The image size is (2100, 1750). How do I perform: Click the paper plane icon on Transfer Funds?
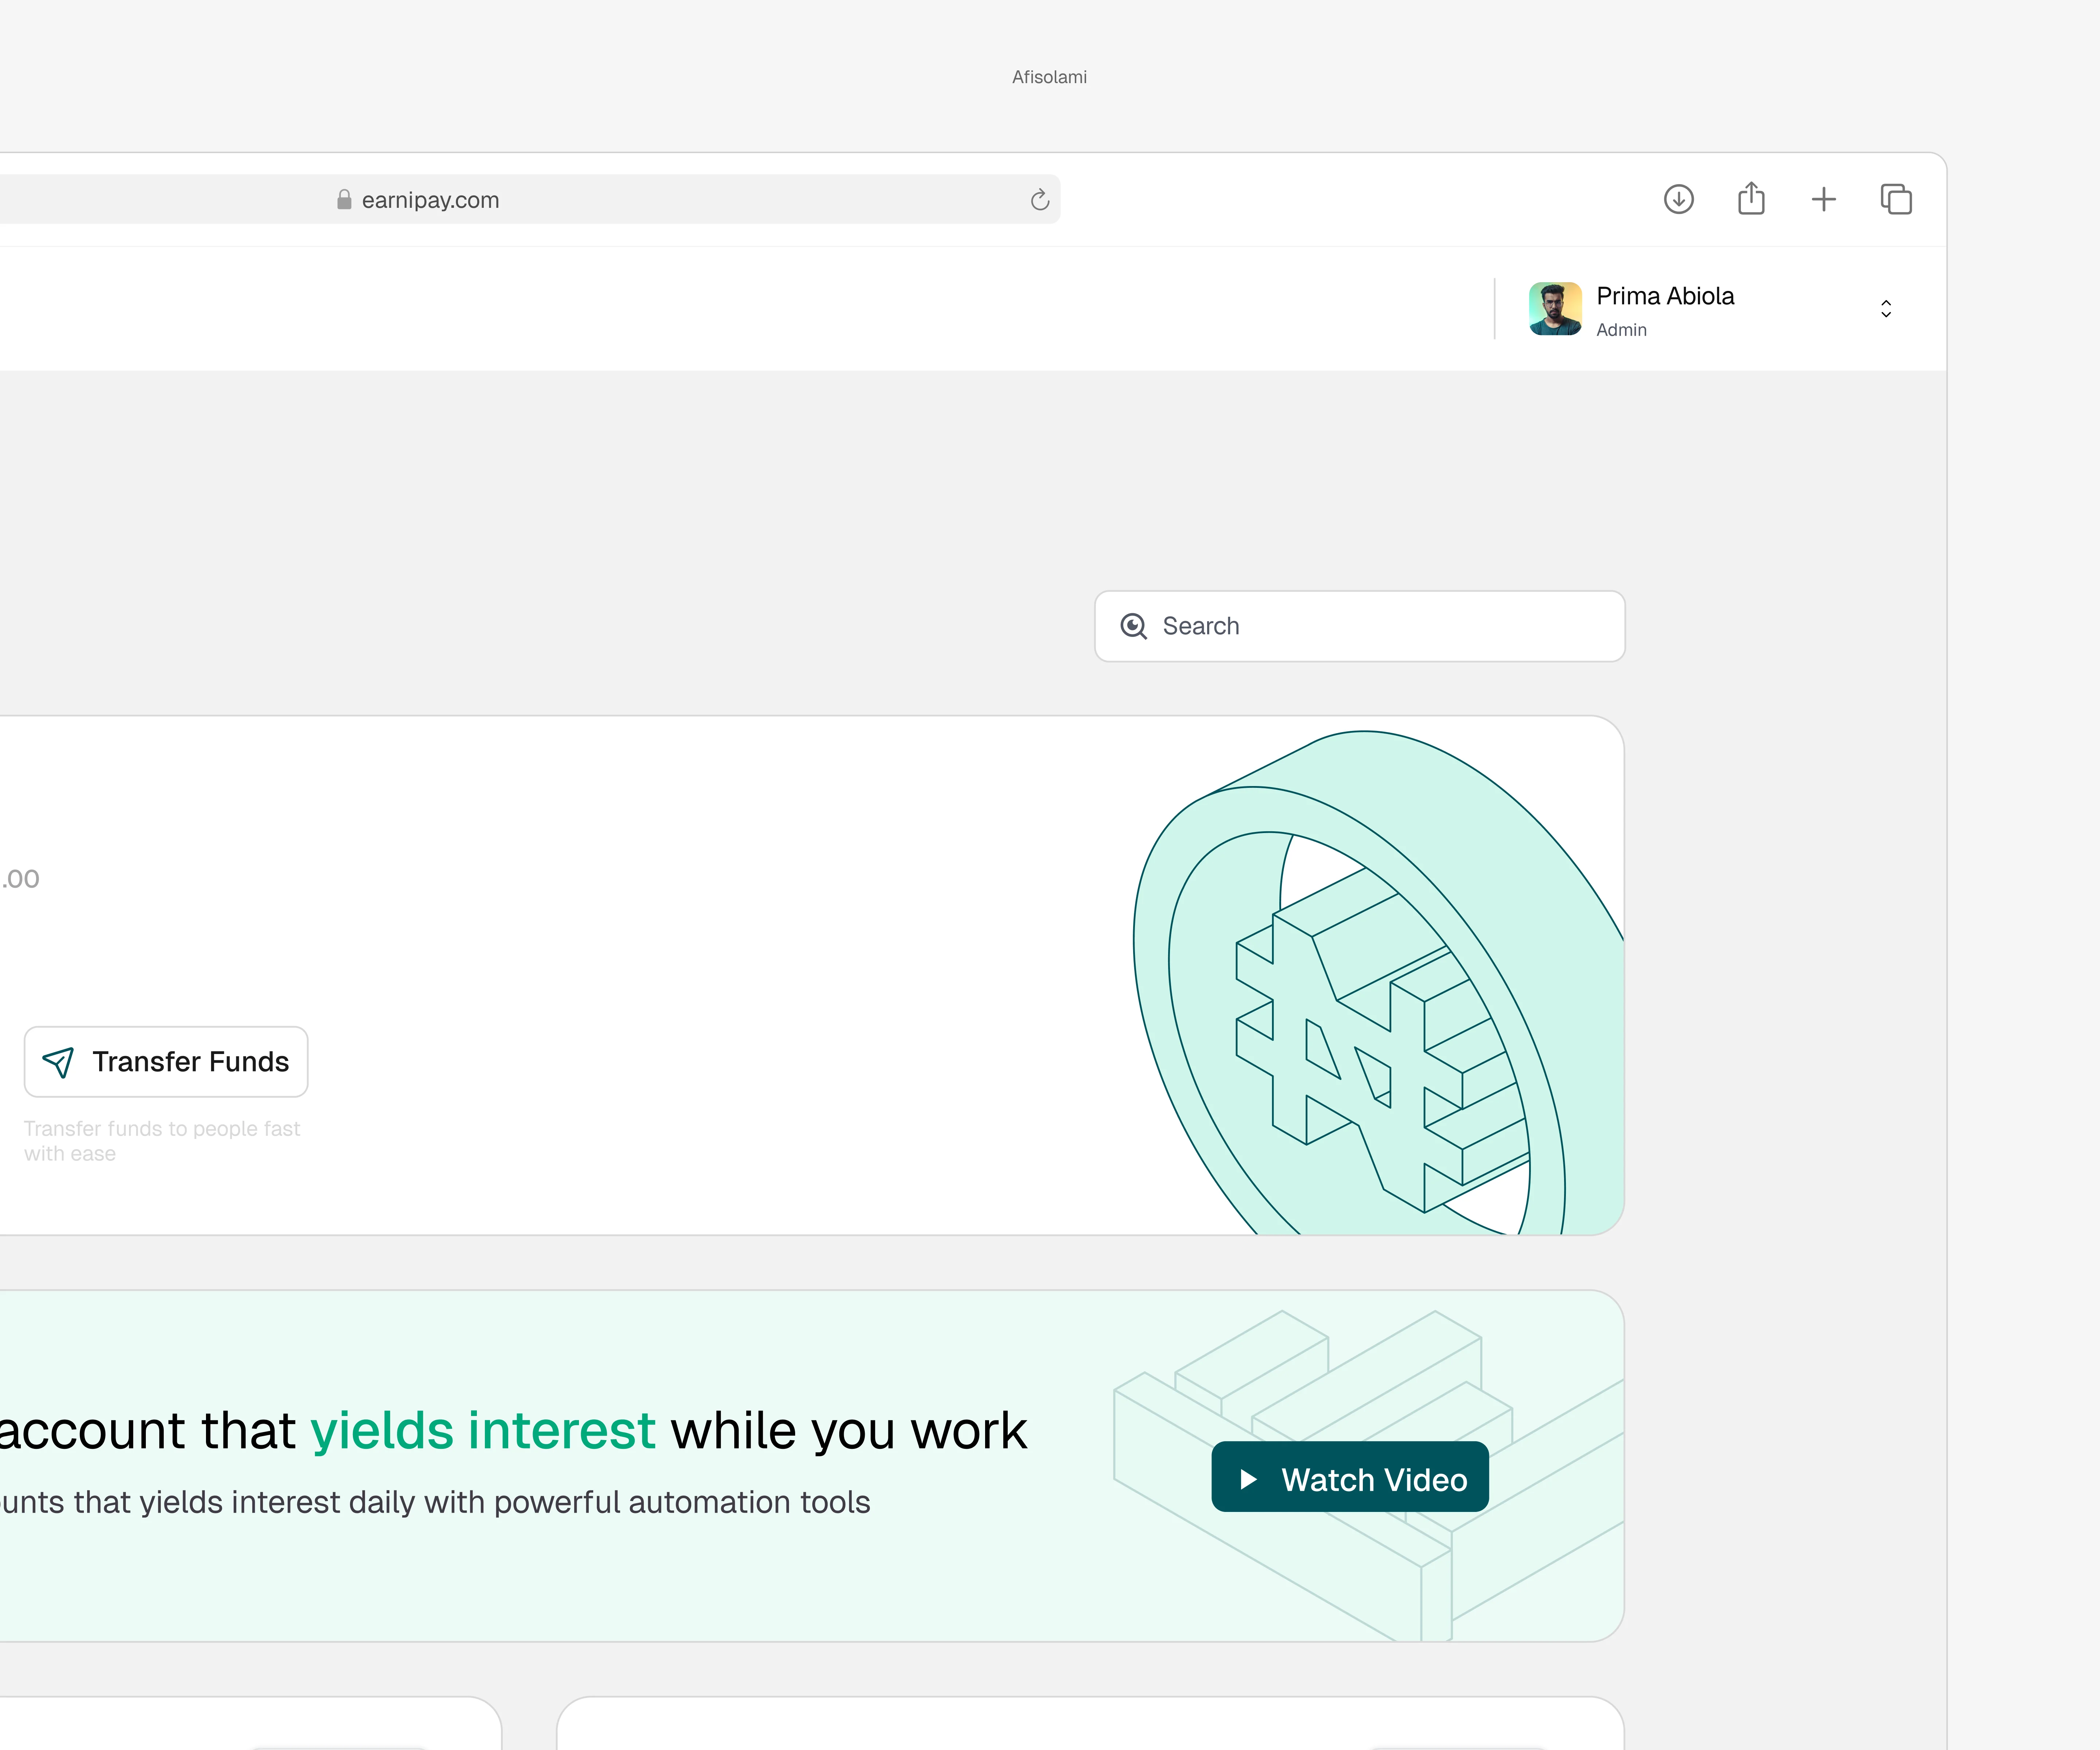58,1062
